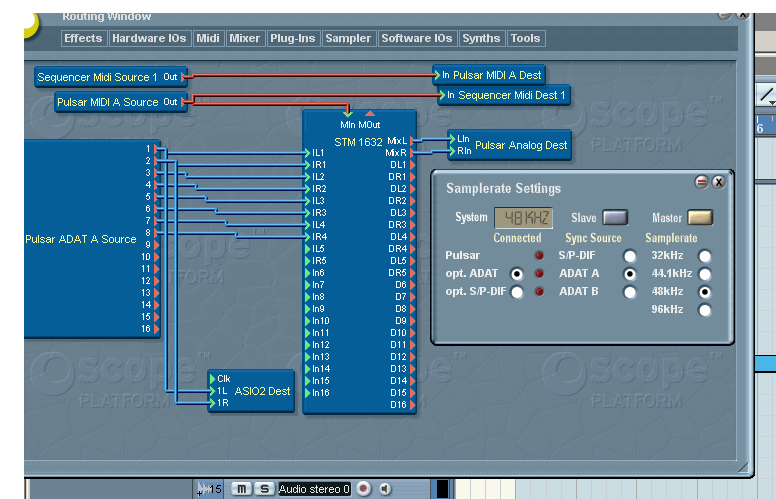Click the 1L port on ASIO2 Dest
The image size is (776, 499).
point(213,391)
